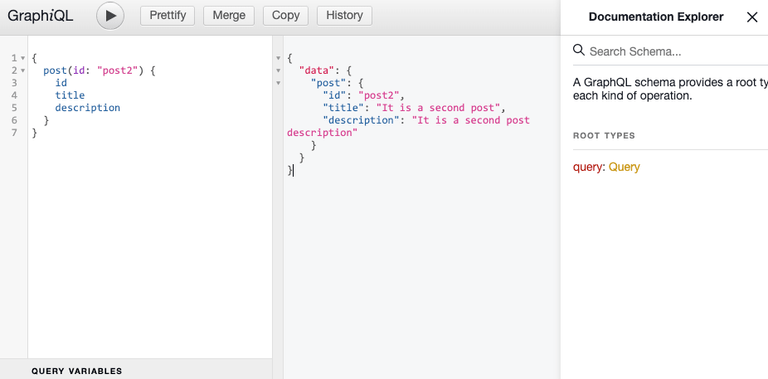Click the search magnifier icon in docs
768x379 pixels.
[x=579, y=50]
